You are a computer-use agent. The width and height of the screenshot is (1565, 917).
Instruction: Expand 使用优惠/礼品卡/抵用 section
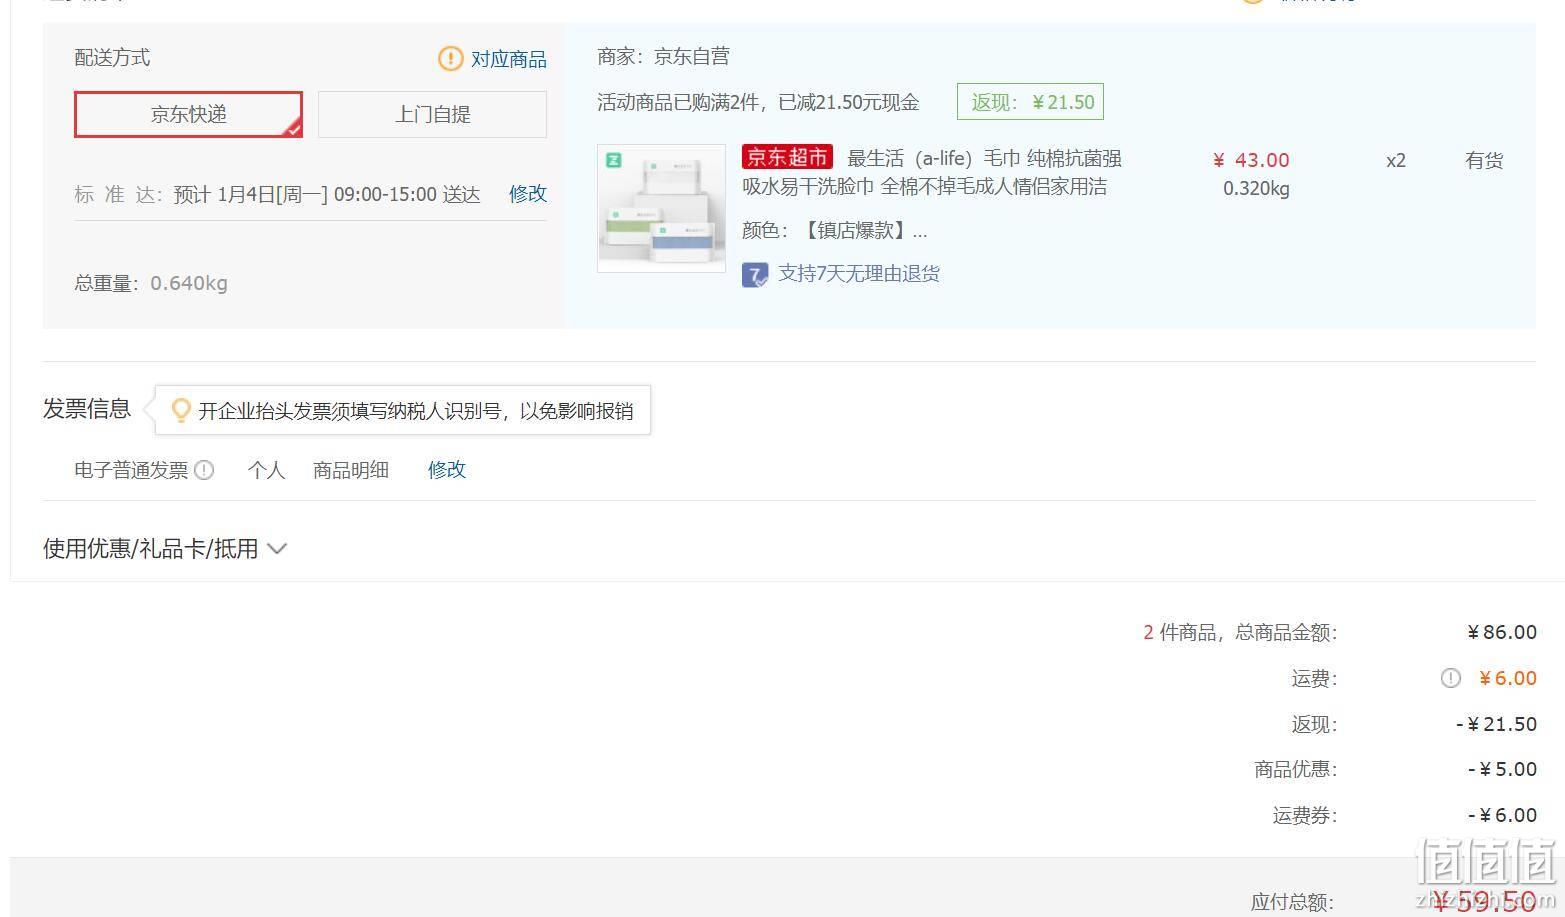(x=165, y=548)
